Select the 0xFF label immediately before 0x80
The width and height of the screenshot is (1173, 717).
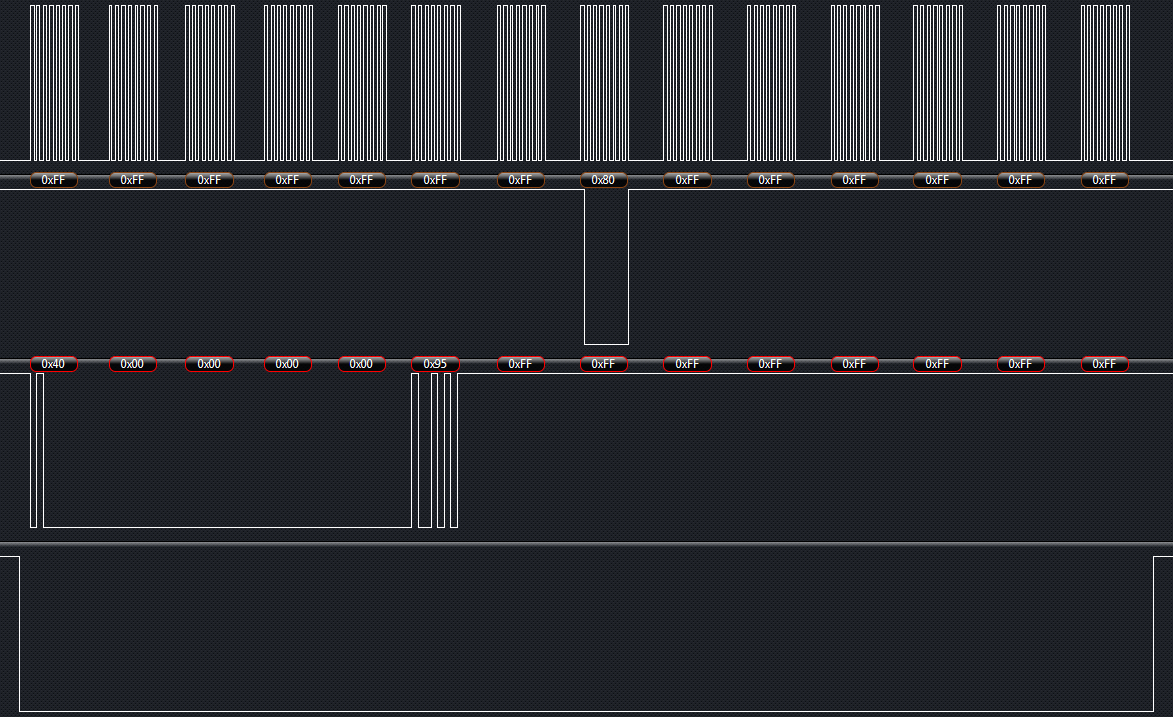(x=520, y=180)
